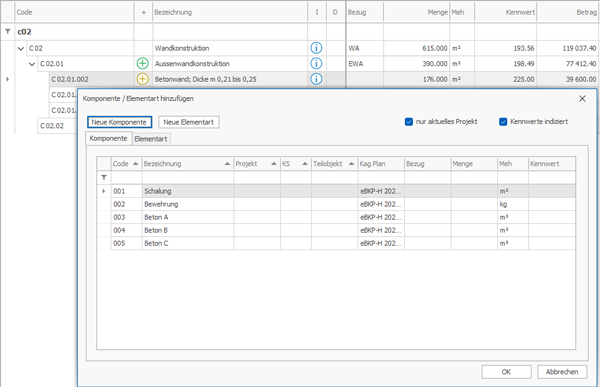Click the + column header in main table
600x387 pixels.
pos(143,12)
